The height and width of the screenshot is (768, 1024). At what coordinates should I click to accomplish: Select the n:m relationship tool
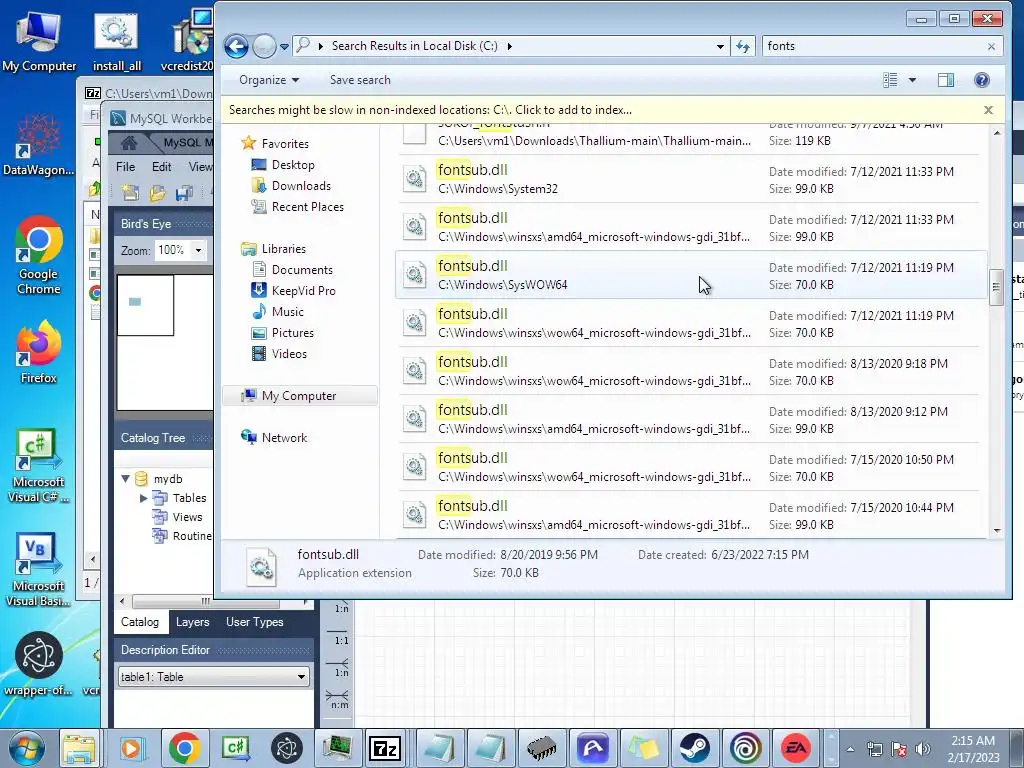[340, 698]
